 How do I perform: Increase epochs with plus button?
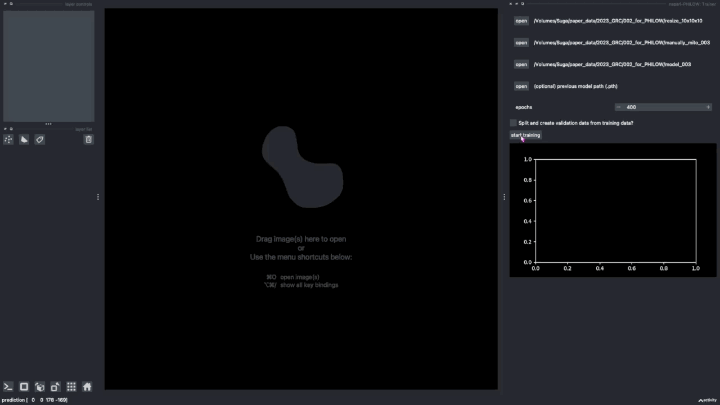pyautogui.click(x=708, y=107)
